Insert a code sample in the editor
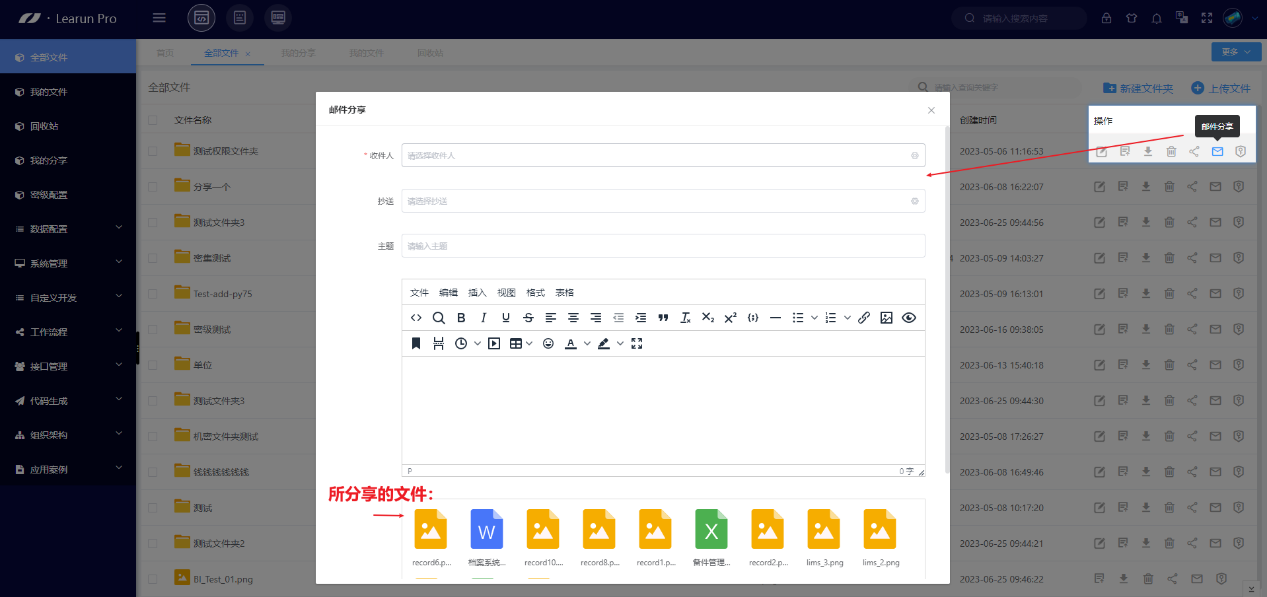This screenshot has width=1267, height=597. [x=753, y=318]
